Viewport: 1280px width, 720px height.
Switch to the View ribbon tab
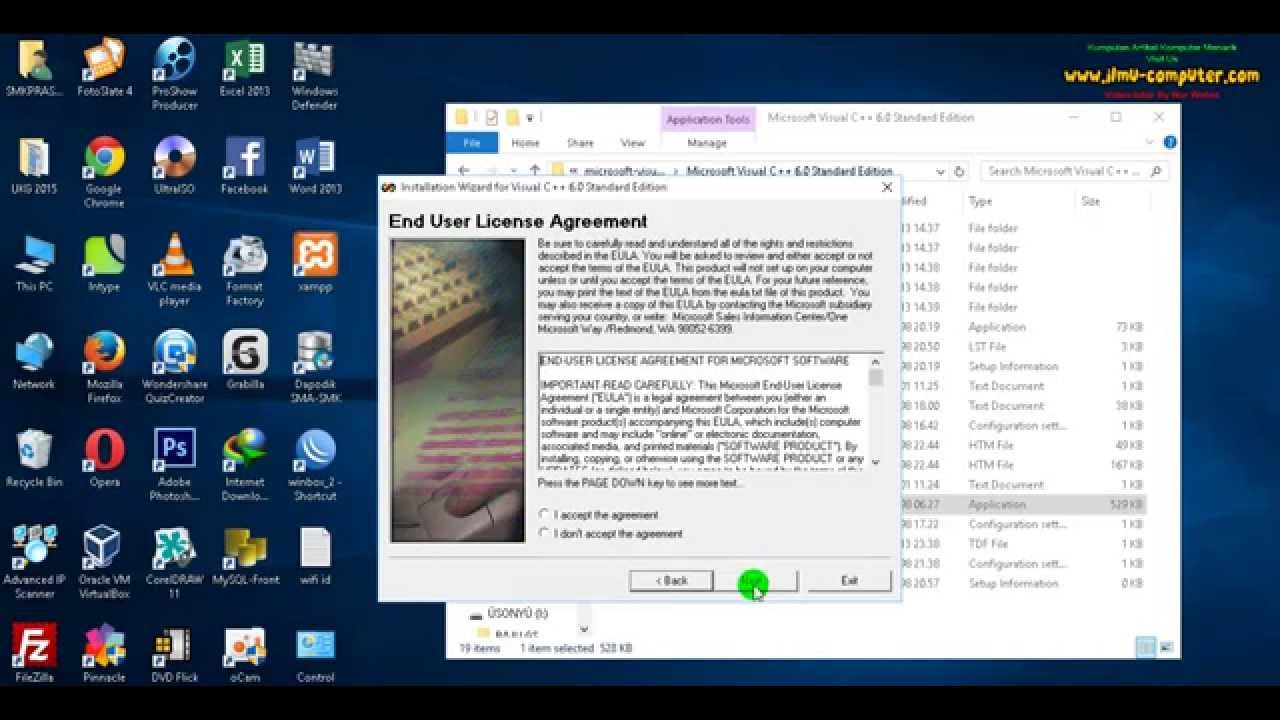tap(633, 143)
